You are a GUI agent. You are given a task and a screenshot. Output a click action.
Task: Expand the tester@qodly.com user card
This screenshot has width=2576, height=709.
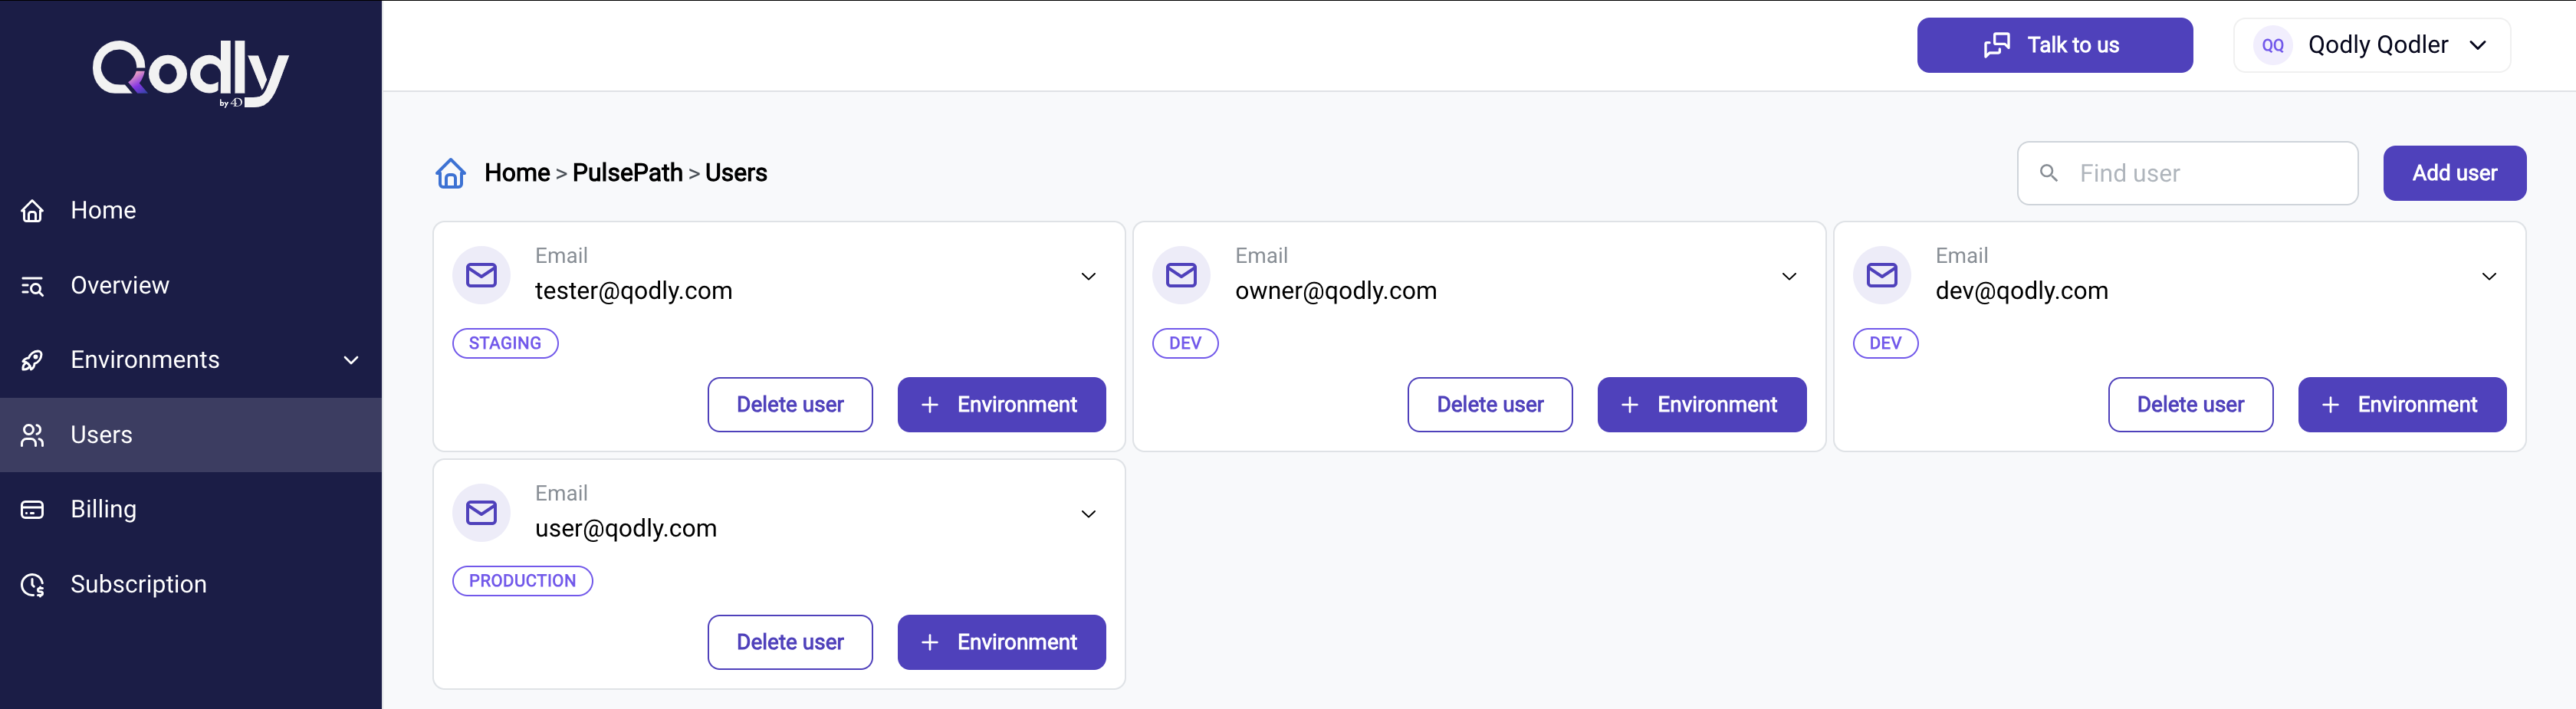1088,276
